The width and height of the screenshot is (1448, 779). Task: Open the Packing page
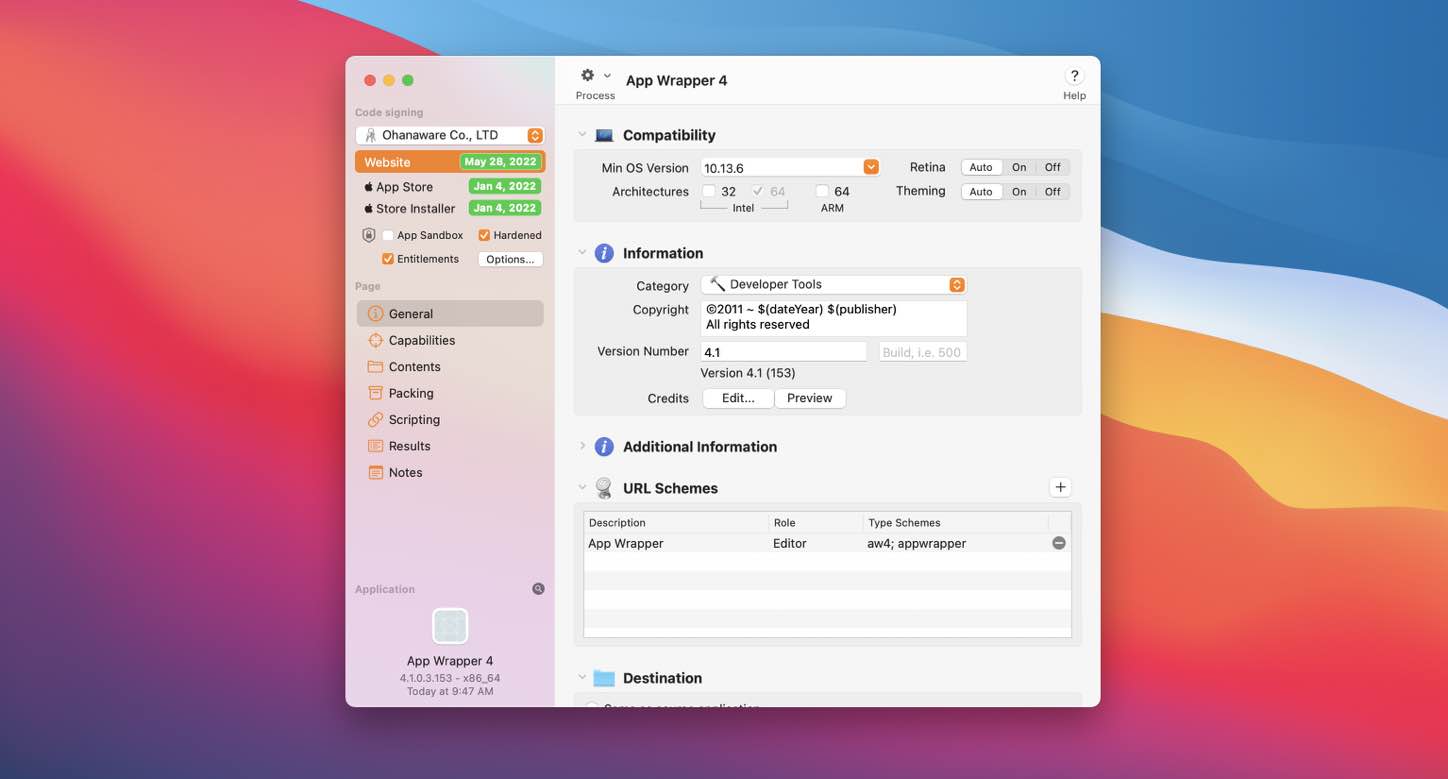pos(450,393)
